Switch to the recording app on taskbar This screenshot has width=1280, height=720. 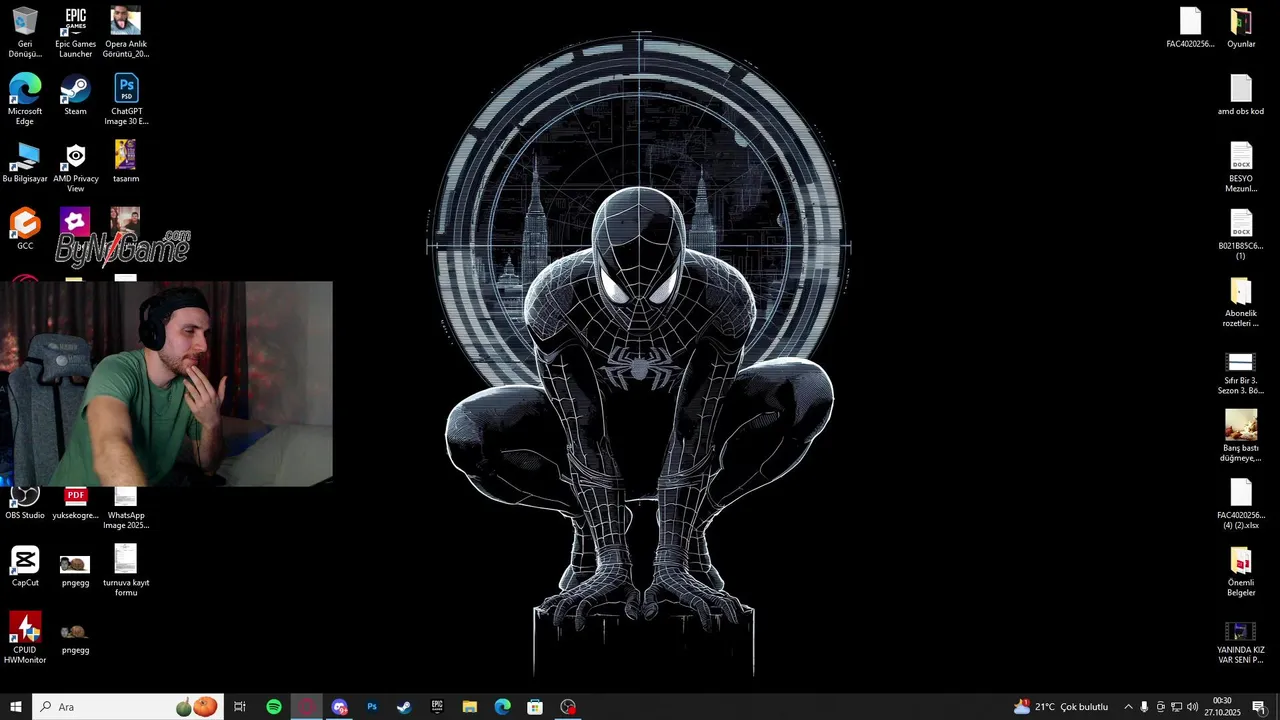point(568,707)
